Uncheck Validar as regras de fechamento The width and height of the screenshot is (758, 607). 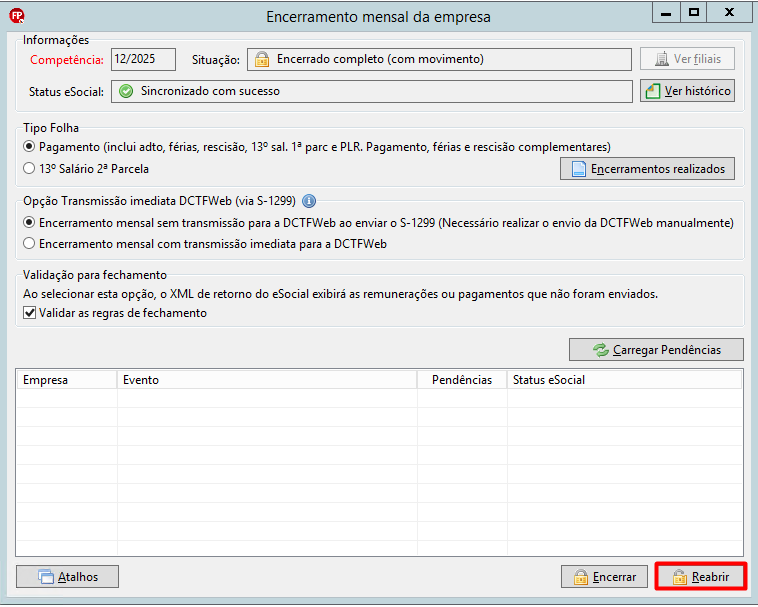click(29, 313)
